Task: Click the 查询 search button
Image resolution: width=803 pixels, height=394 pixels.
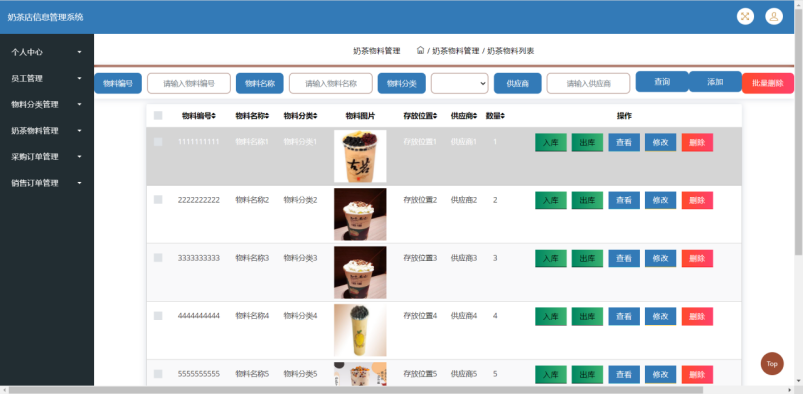Action: pyautogui.click(x=662, y=82)
